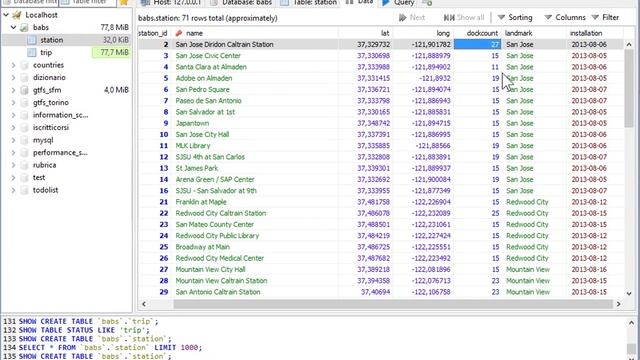Click the landmark column header
This screenshot has width=640, height=360.
(x=533, y=33)
